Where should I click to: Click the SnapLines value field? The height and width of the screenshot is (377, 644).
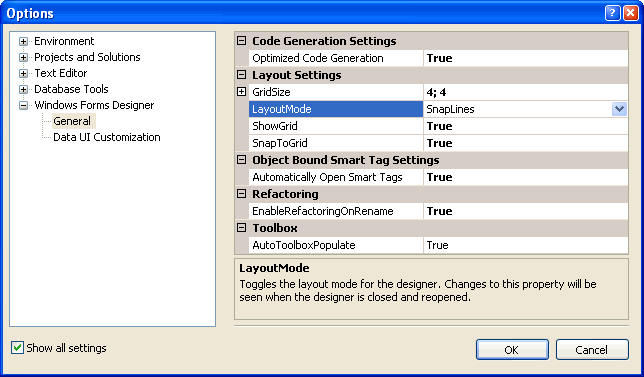518,109
